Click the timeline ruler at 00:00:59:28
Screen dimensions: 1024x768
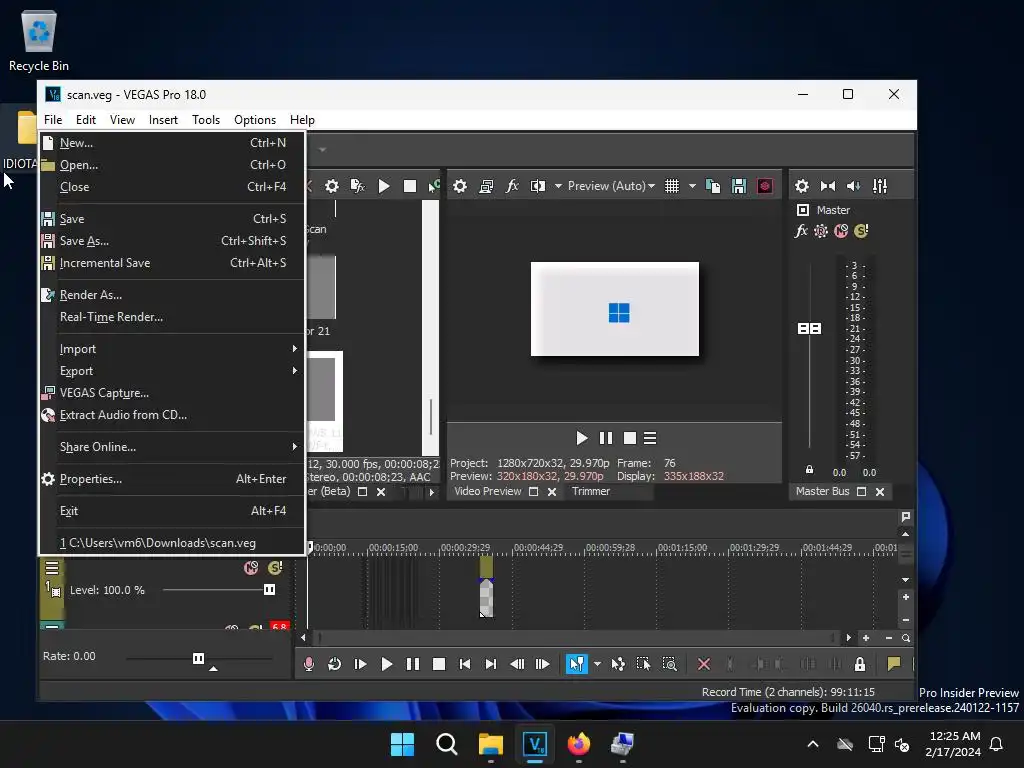[x=610, y=547]
